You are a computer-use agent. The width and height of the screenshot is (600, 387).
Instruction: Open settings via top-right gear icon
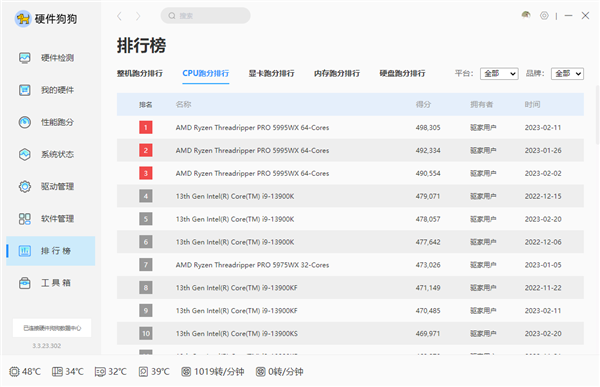tap(544, 16)
